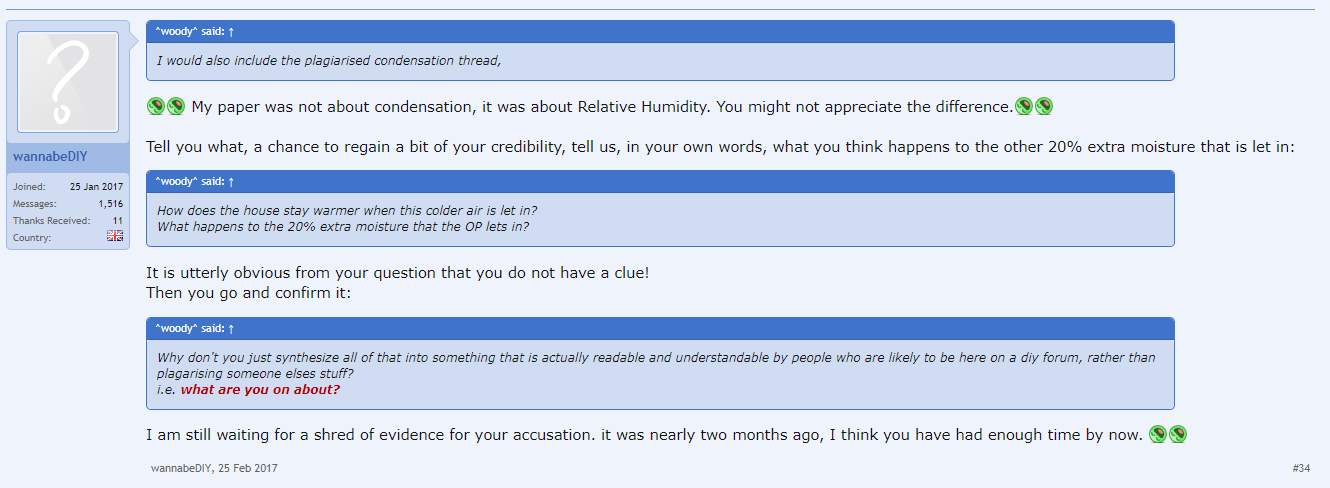Click the wannabeDIY author name in post footer
Image resolution: width=1330 pixels, height=488 pixels.
[180, 468]
